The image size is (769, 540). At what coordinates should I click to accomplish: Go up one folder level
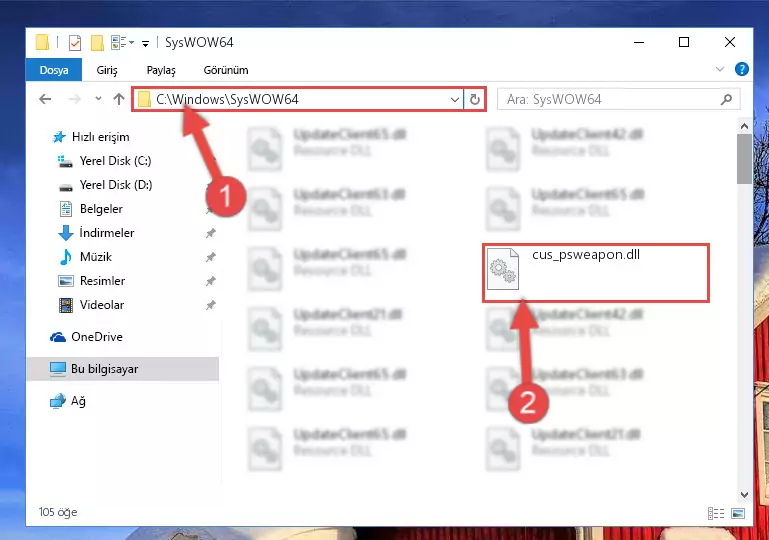119,99
